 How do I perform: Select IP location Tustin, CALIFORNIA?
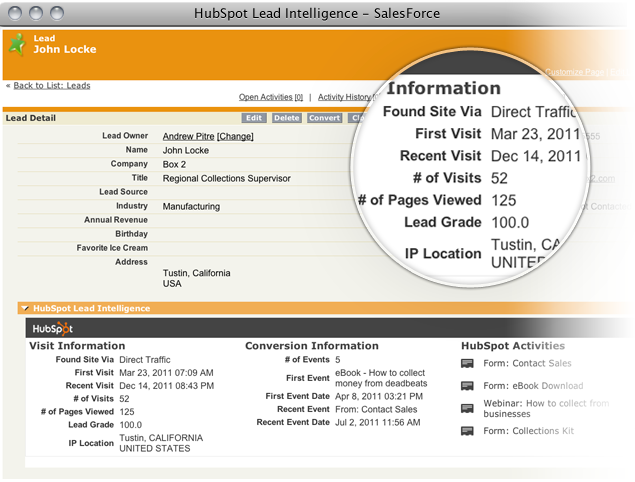point(161,438)
